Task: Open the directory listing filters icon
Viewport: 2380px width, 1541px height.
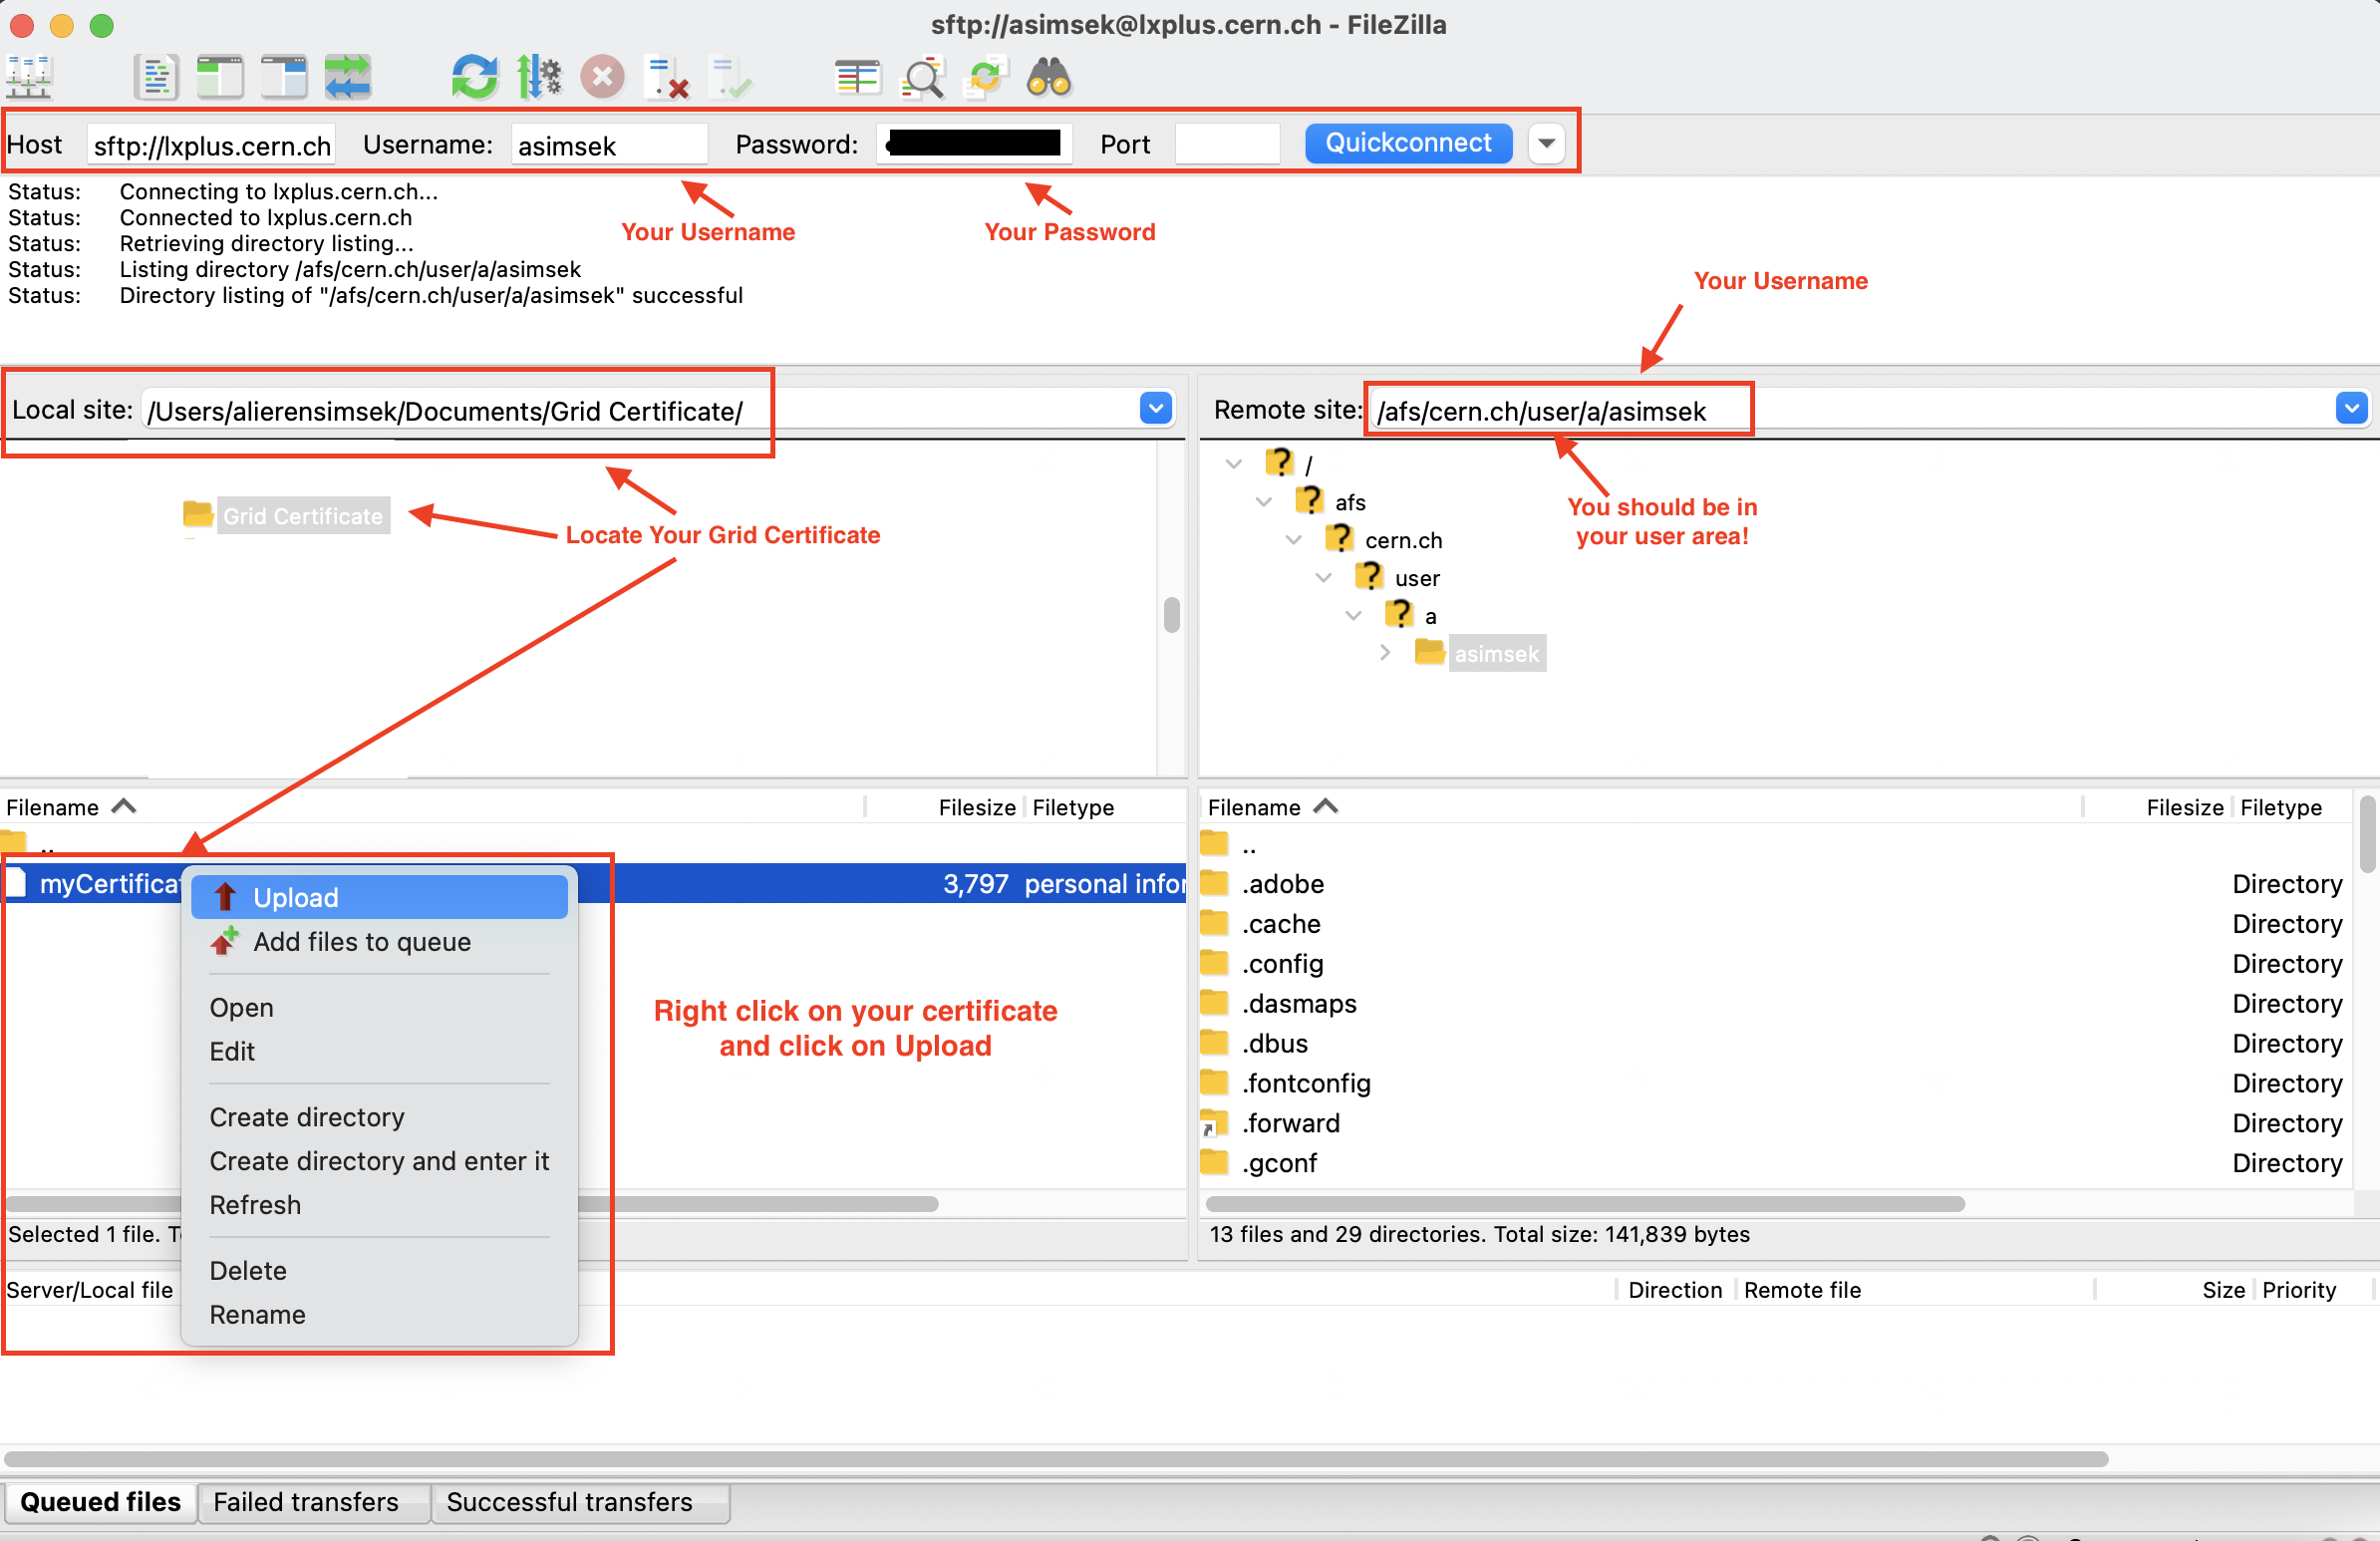Action: [857, 76]
